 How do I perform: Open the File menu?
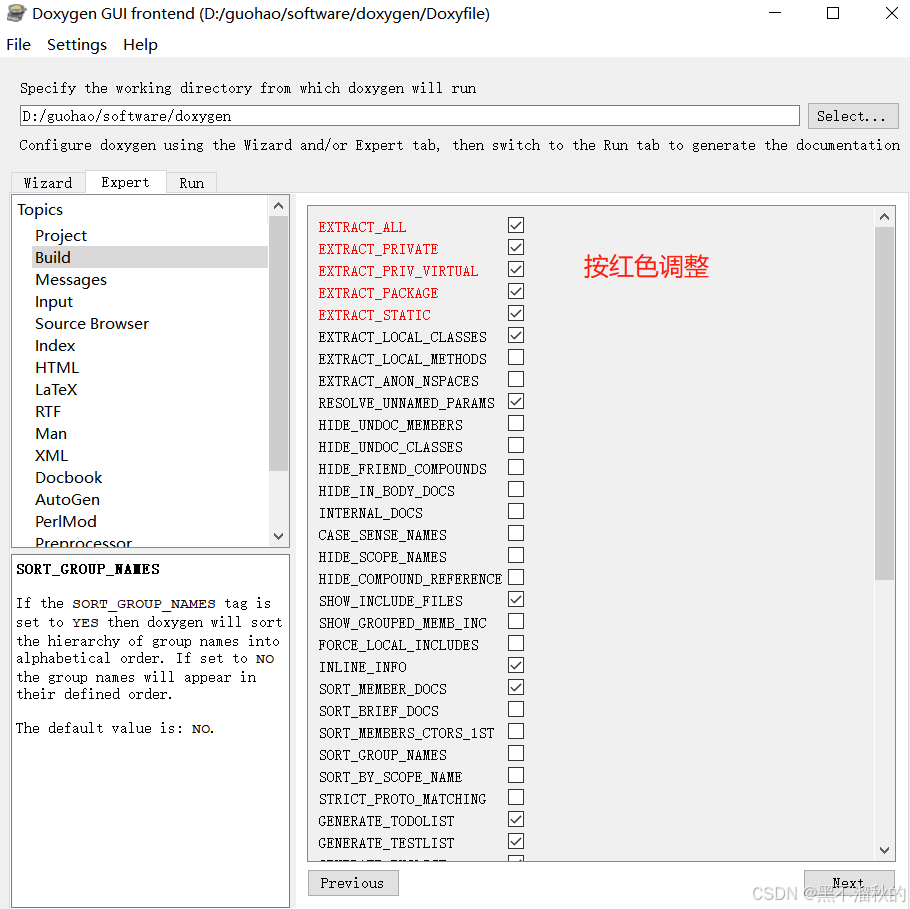(19, 45)
